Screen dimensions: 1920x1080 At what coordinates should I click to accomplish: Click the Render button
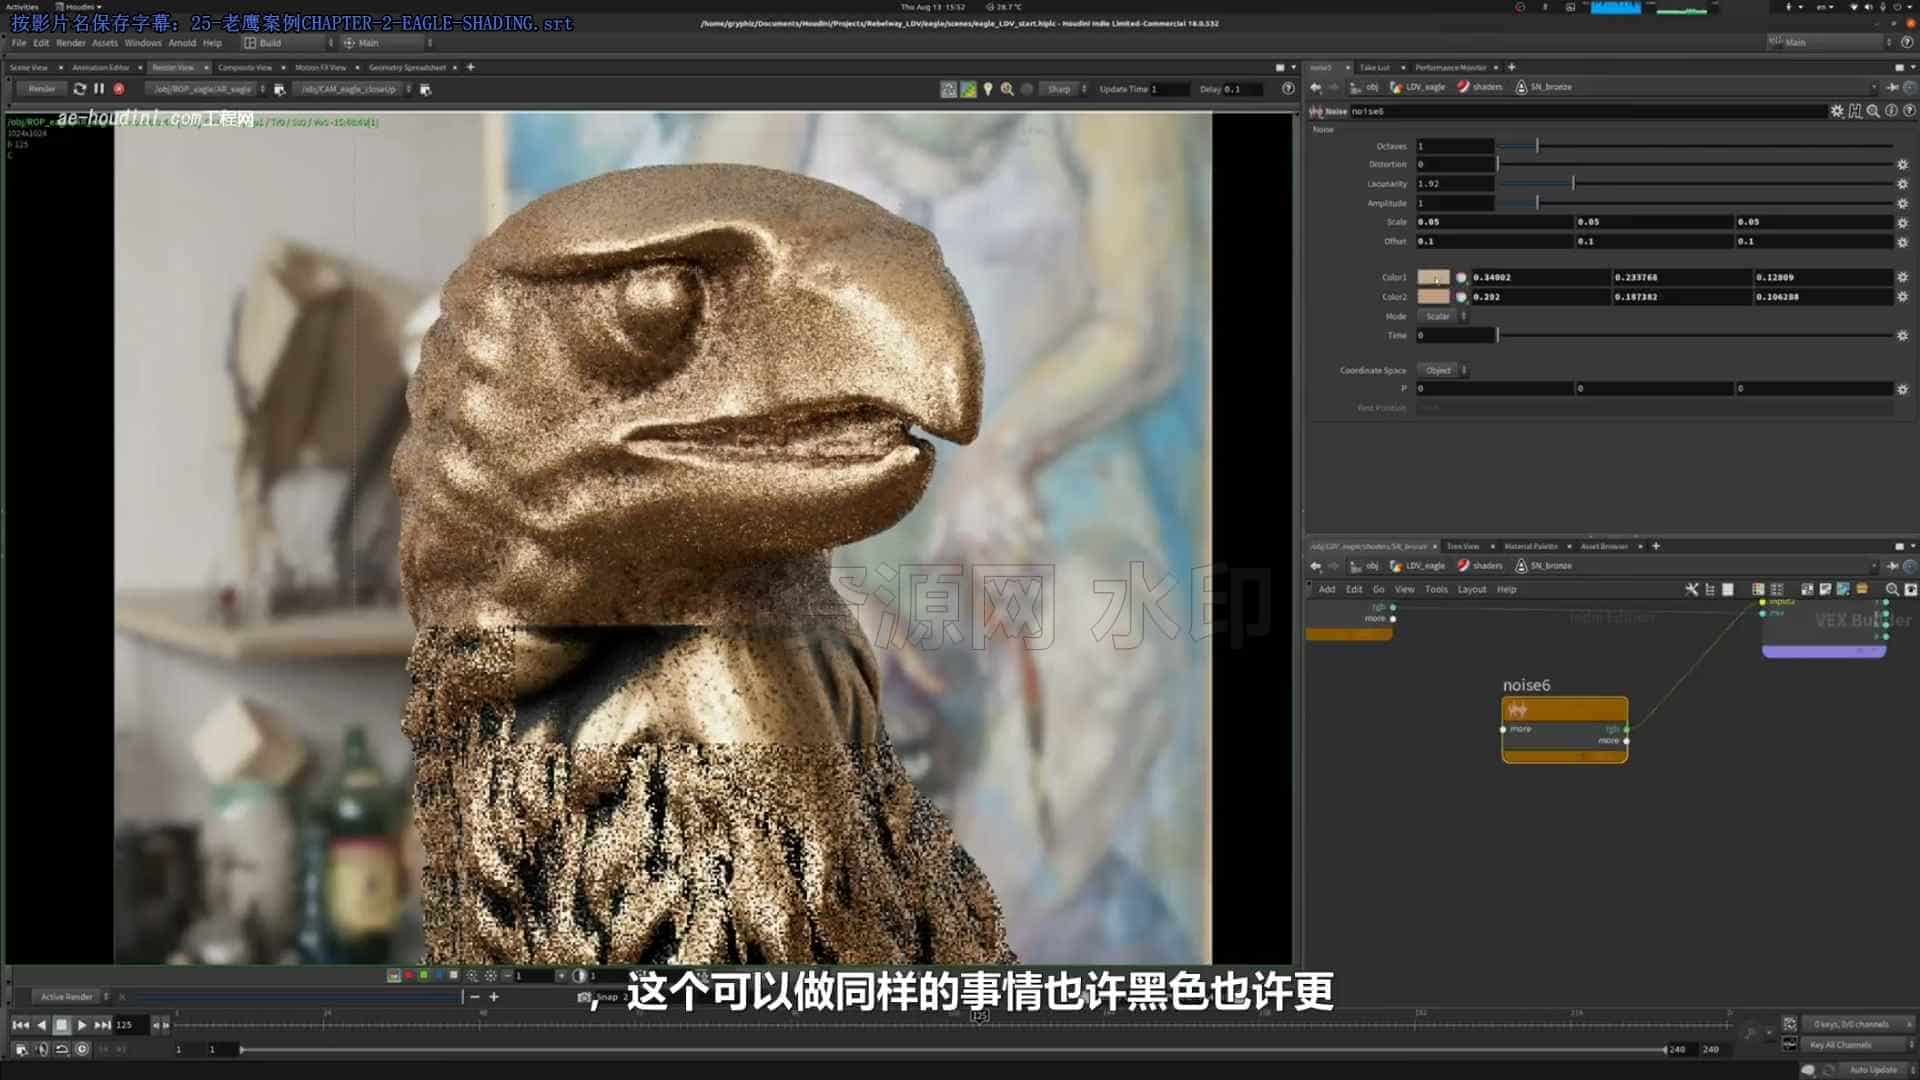pyautogui.click(x=42, y=89)
